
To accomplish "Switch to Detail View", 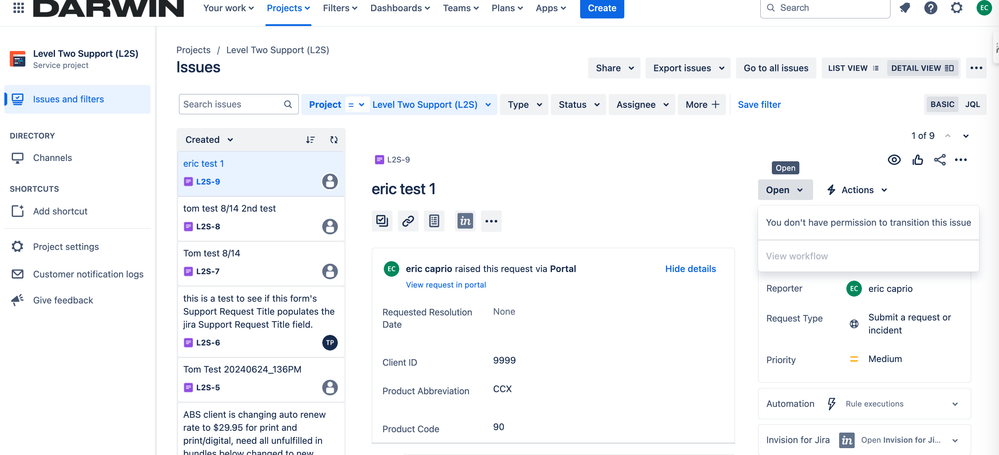I will click(x=923, y=68).
